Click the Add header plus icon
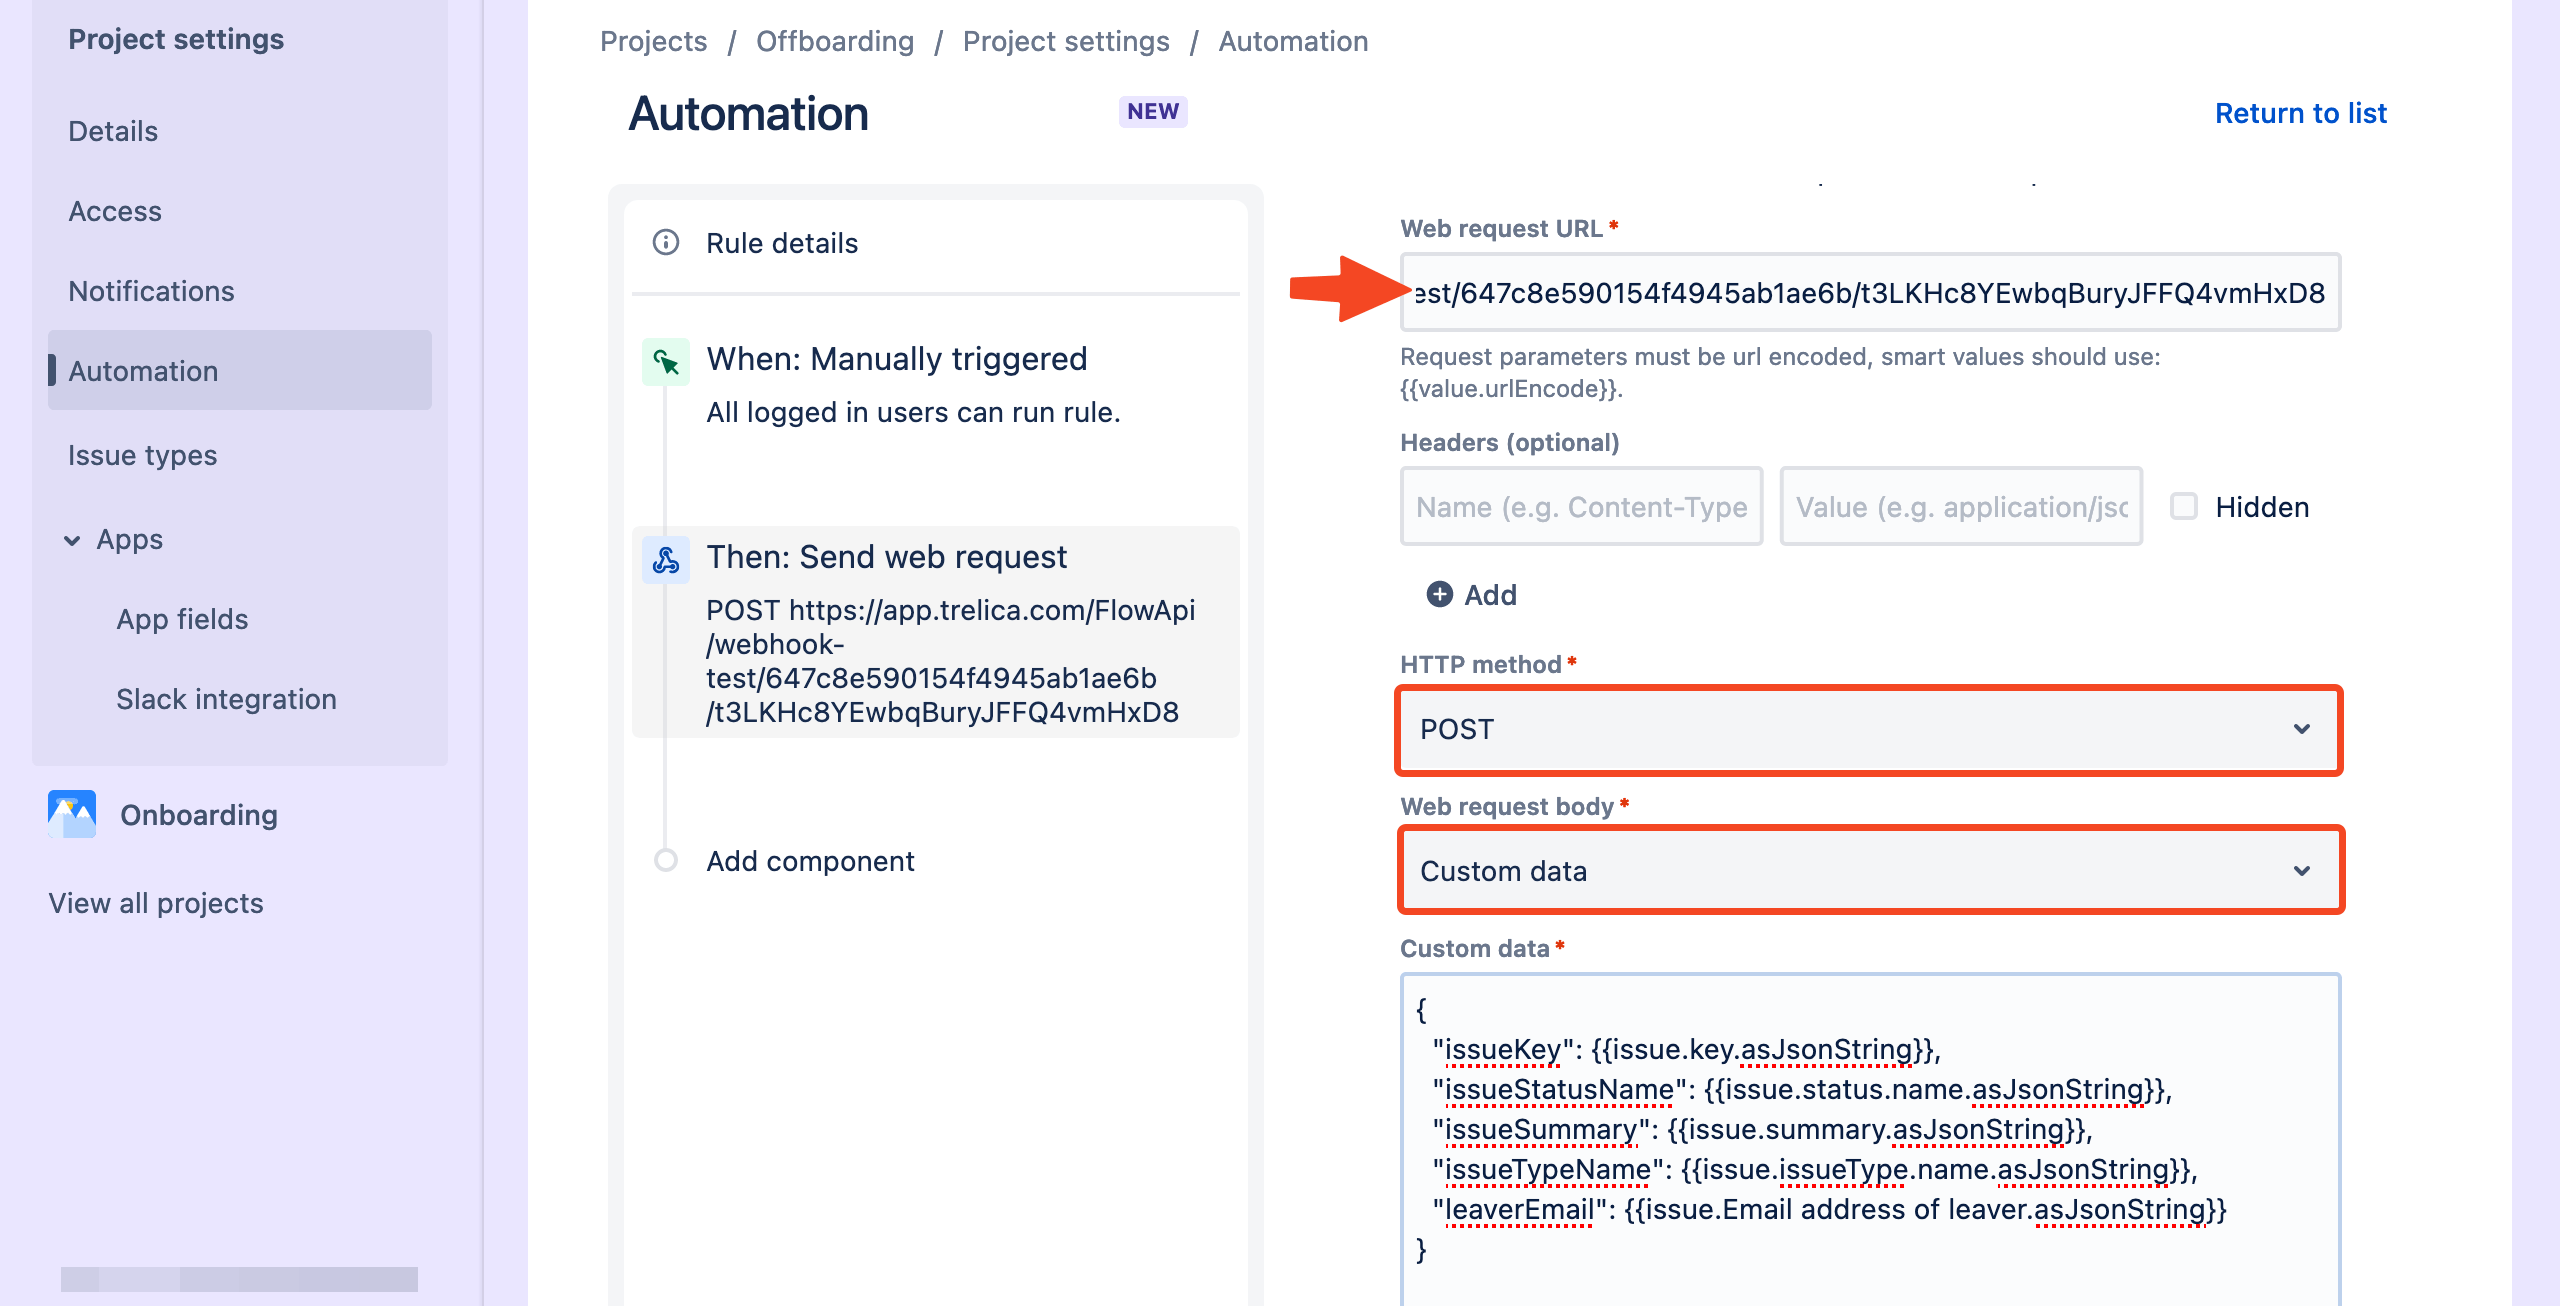This screenshot has height=1306, width=2560. coord(1440,595)
